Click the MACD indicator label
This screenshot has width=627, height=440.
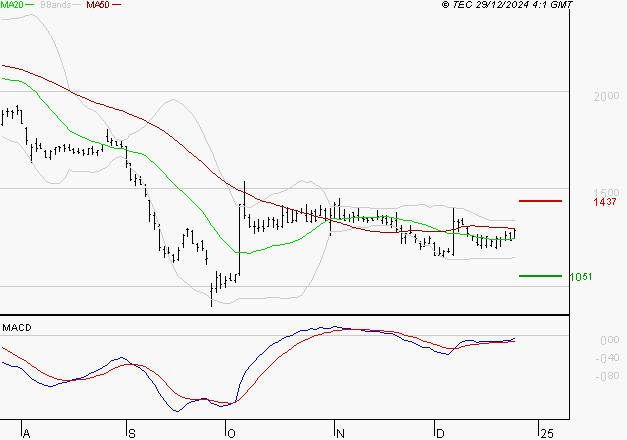17,328
